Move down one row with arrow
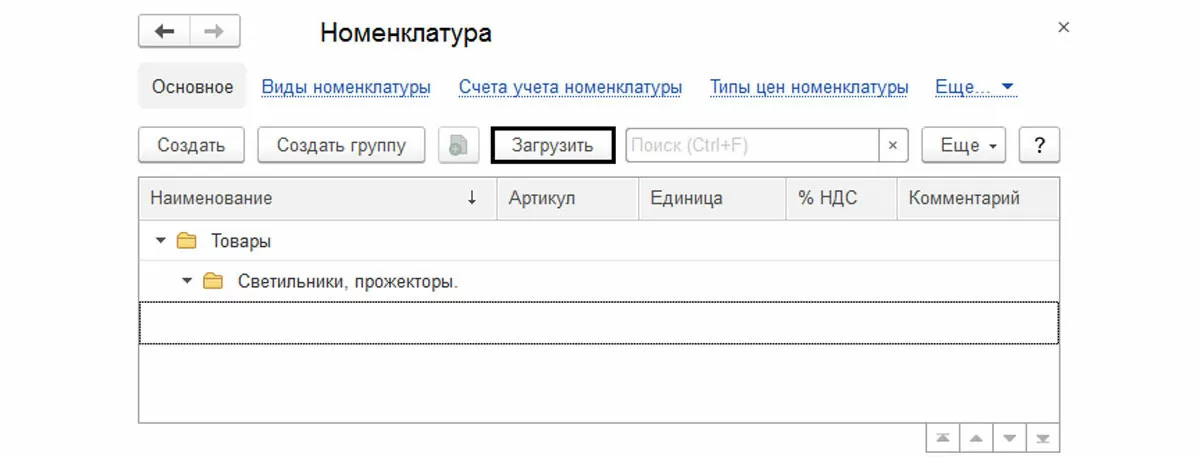 click(1010, 439)
